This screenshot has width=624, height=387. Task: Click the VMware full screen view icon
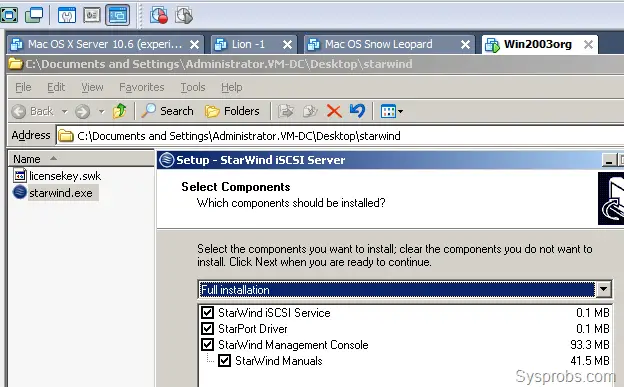click(9, 15)
